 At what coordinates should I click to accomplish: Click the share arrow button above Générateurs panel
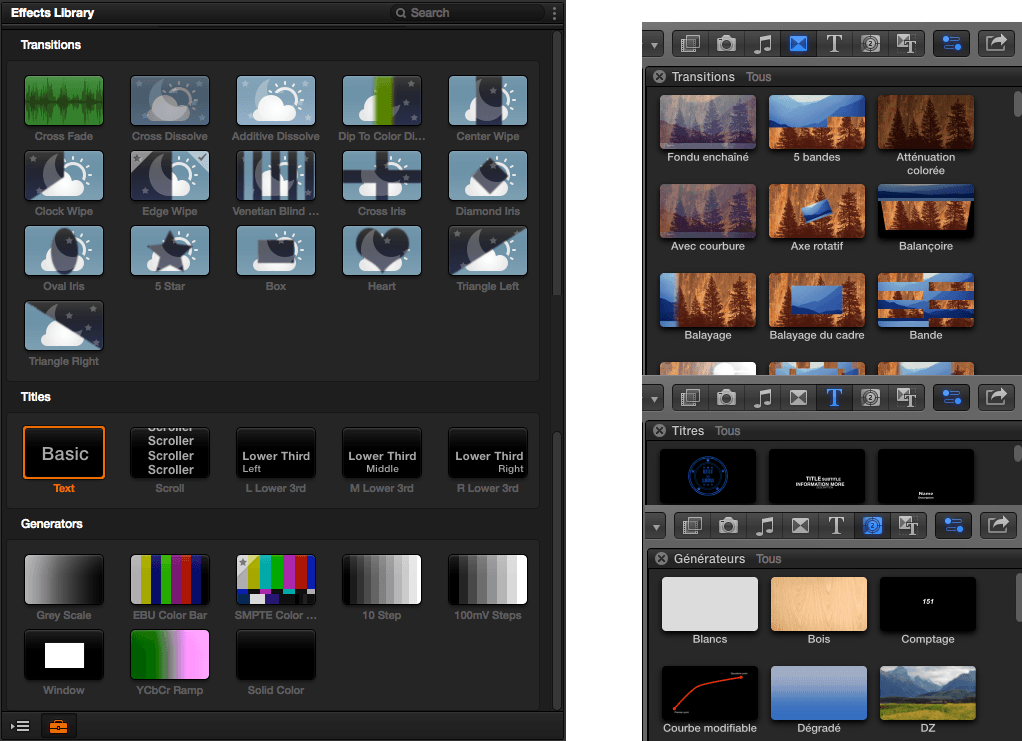(996, 525)
